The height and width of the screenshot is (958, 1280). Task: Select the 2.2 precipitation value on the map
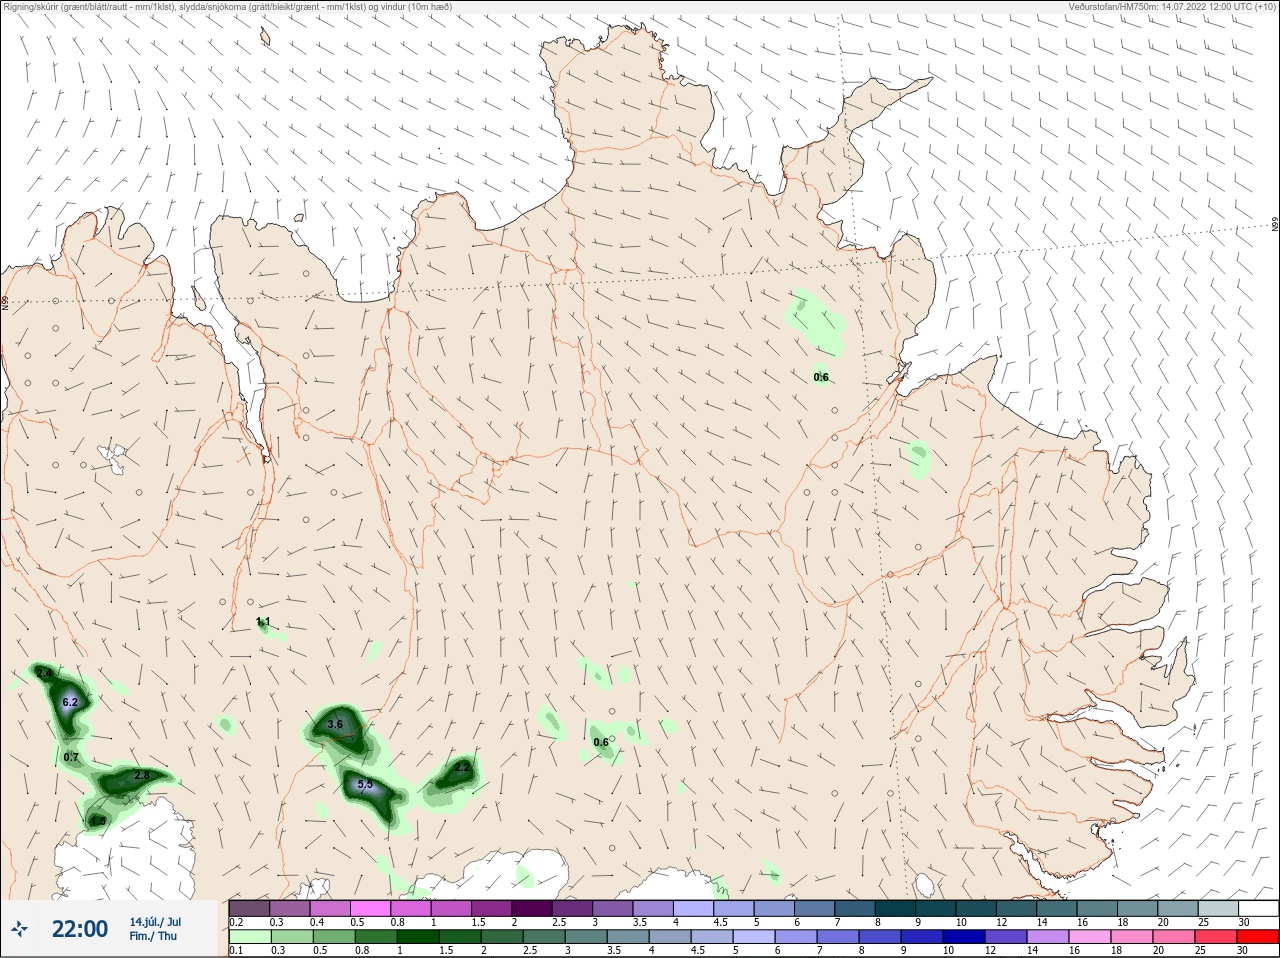pos(462,768)
